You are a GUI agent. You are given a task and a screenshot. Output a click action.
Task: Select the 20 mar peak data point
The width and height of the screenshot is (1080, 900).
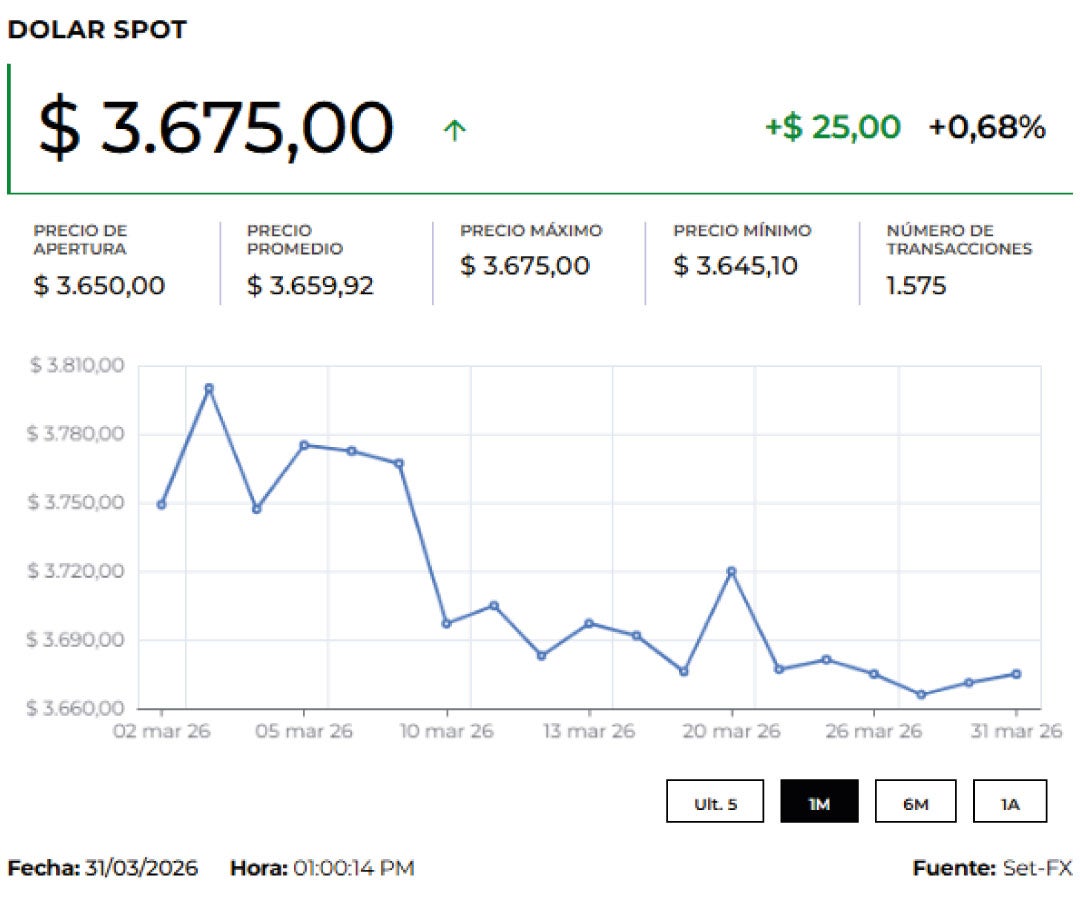tap(731, 571)
